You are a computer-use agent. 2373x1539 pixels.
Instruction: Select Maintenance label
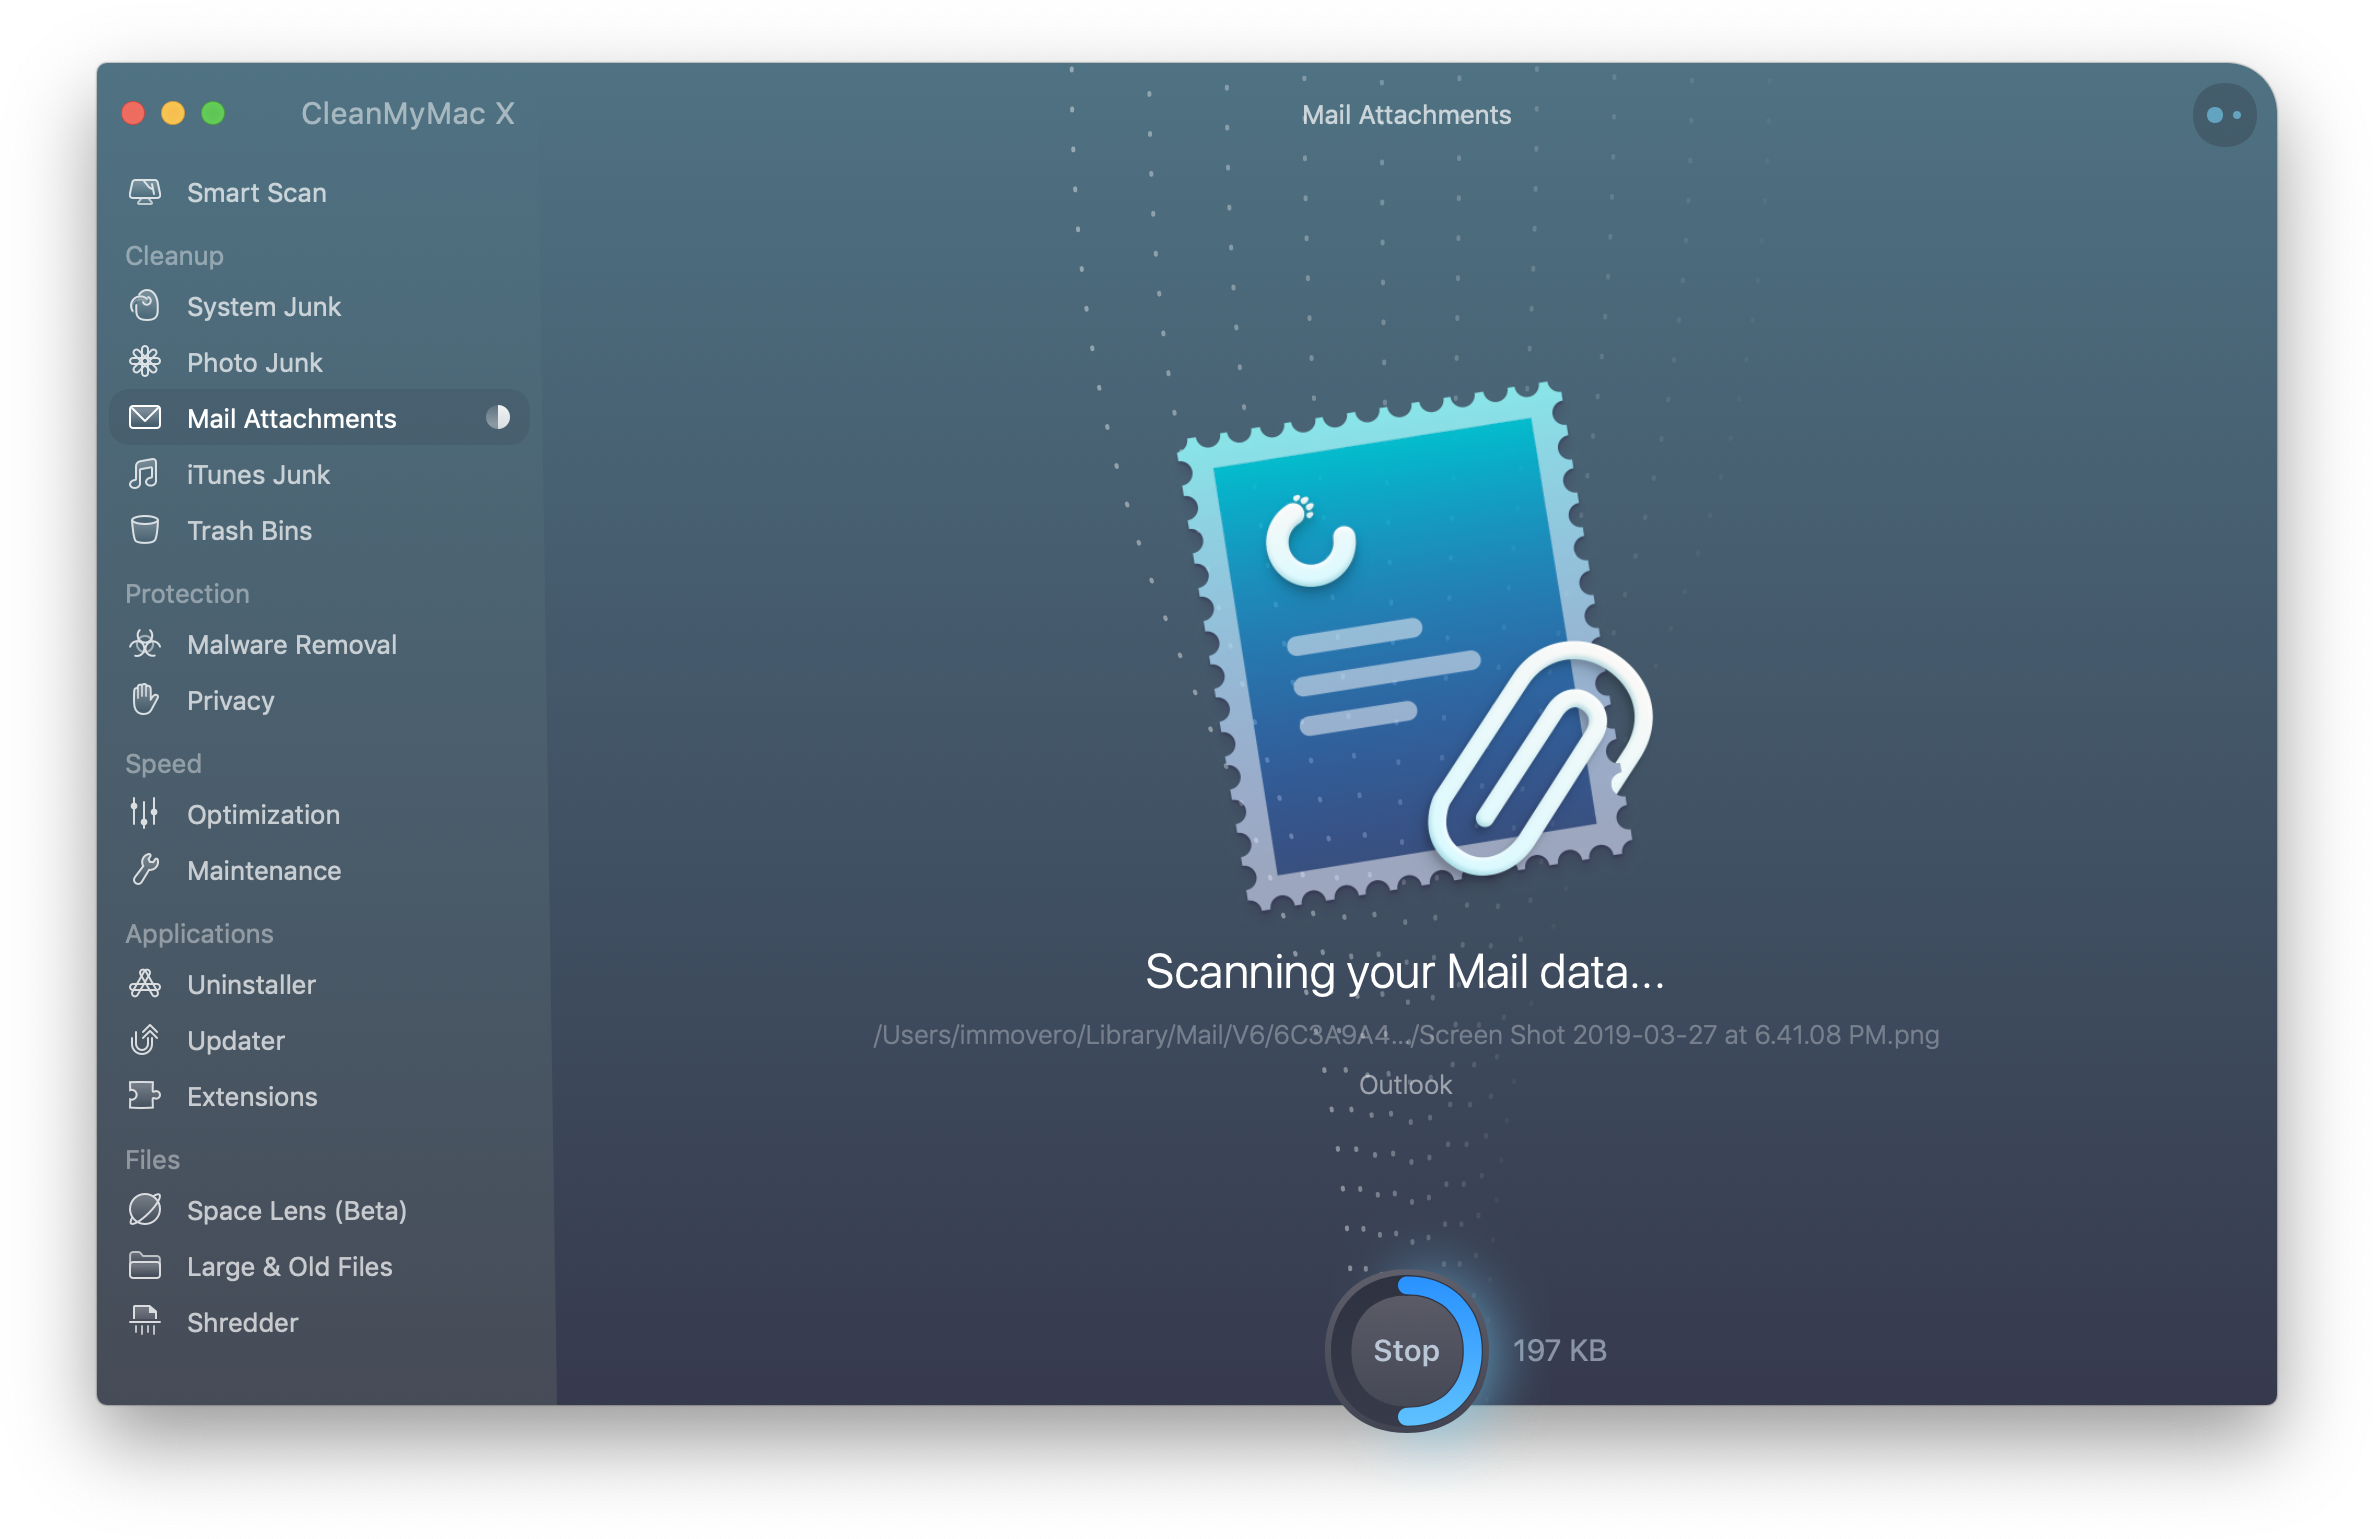pyautogui.click(x=264, y=871)
